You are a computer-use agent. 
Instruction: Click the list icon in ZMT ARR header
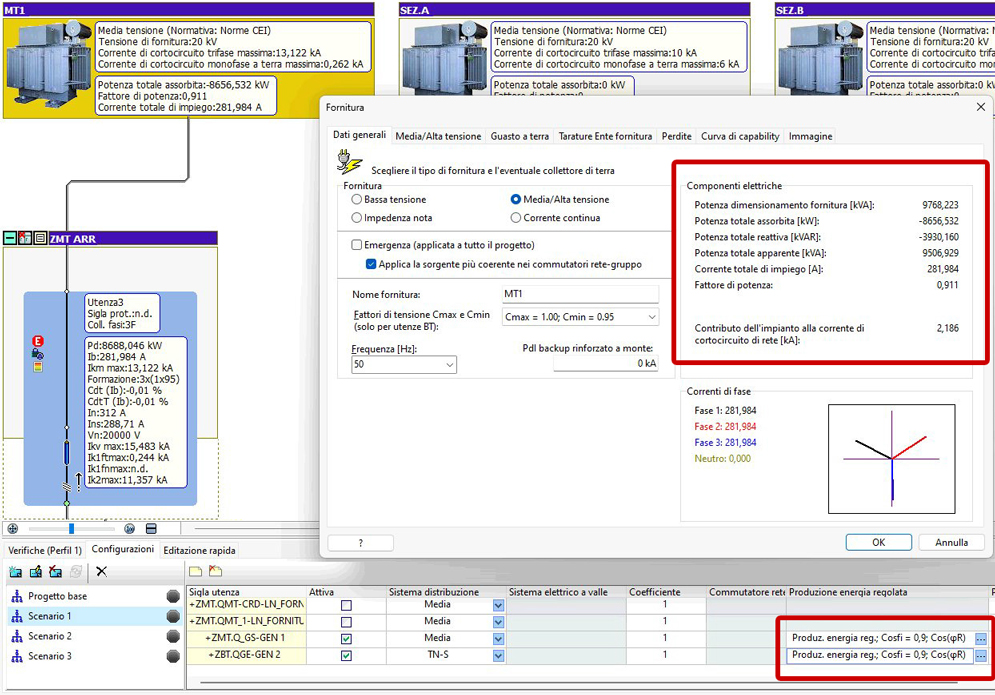coord(40,238)
